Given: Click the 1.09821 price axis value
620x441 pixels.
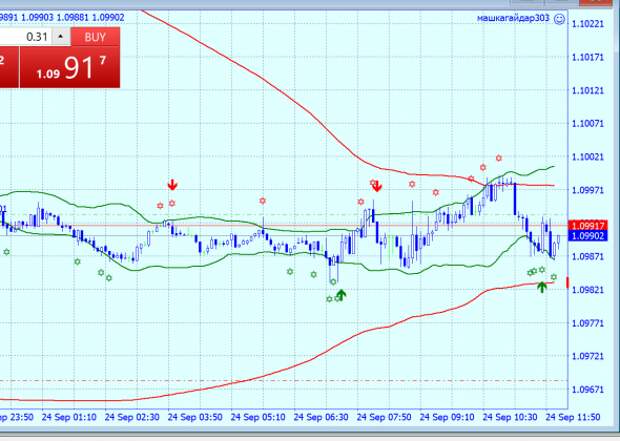Looking at the screenshot, I should tap(588, 290).
